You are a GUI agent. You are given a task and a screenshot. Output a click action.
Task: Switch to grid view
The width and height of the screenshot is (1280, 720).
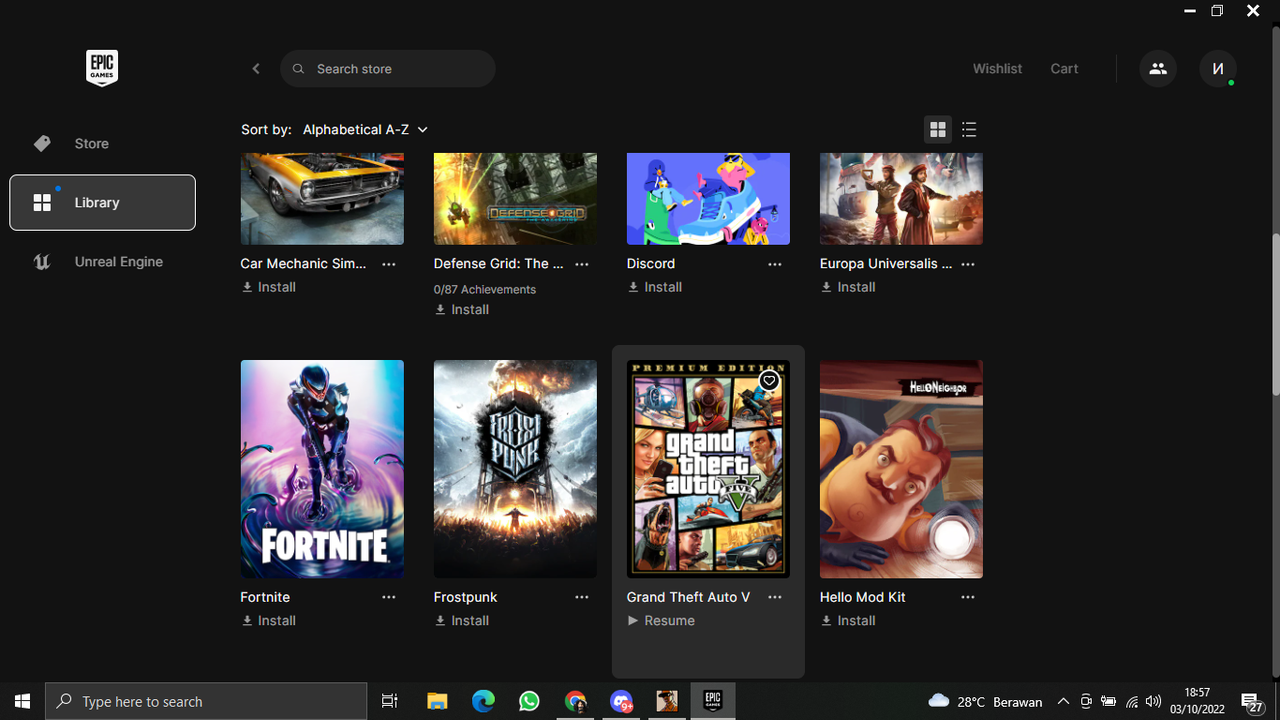pyautogui.click(x=938, y=130)
